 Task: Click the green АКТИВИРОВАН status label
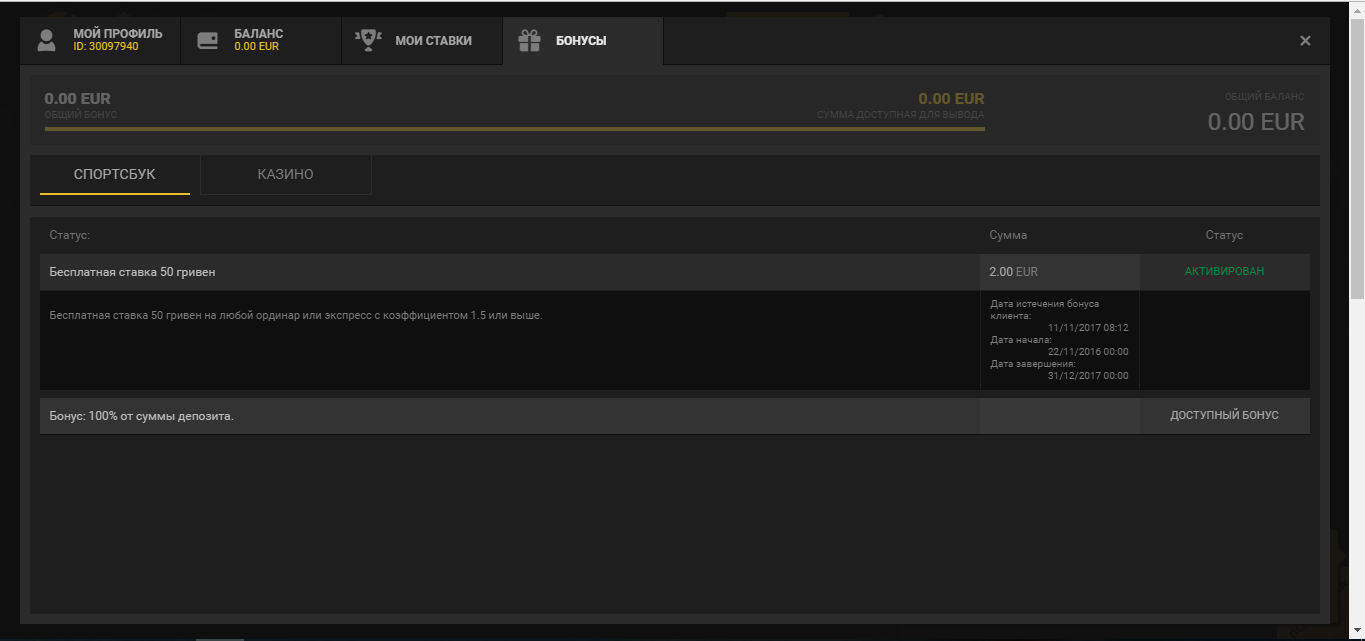[x=1224, y=271]
